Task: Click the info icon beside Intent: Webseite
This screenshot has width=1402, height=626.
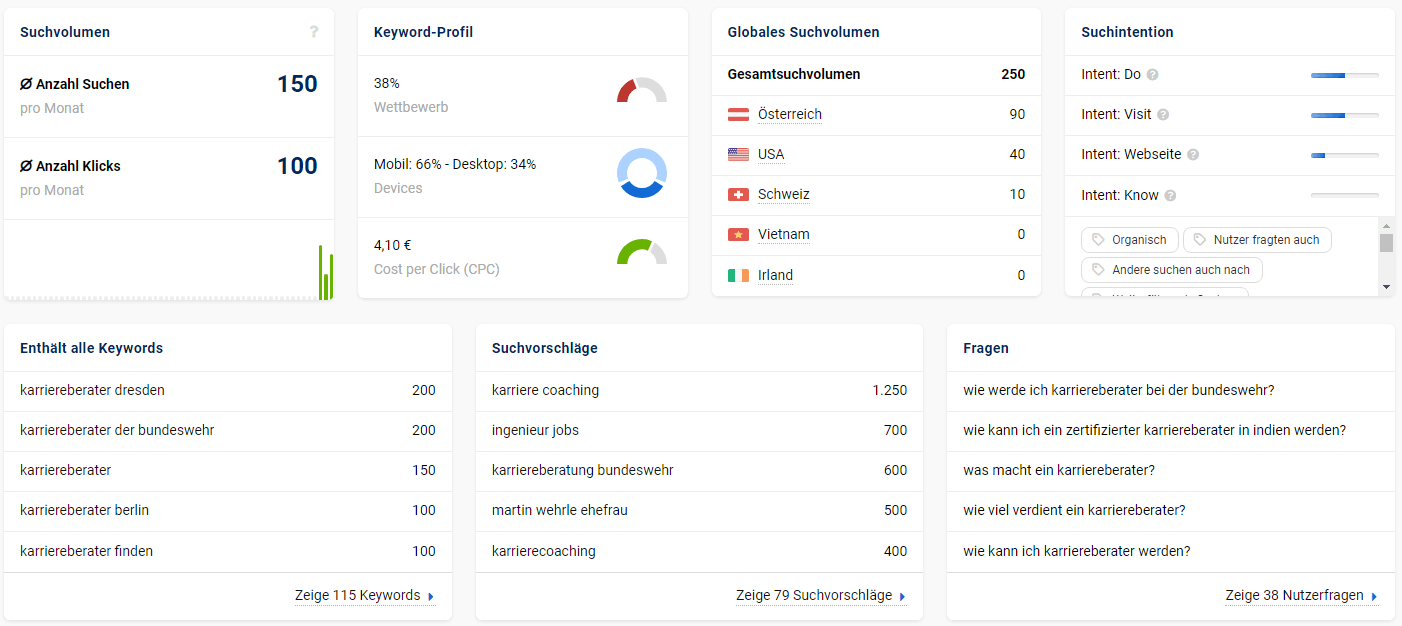Action: [1193, 155]
